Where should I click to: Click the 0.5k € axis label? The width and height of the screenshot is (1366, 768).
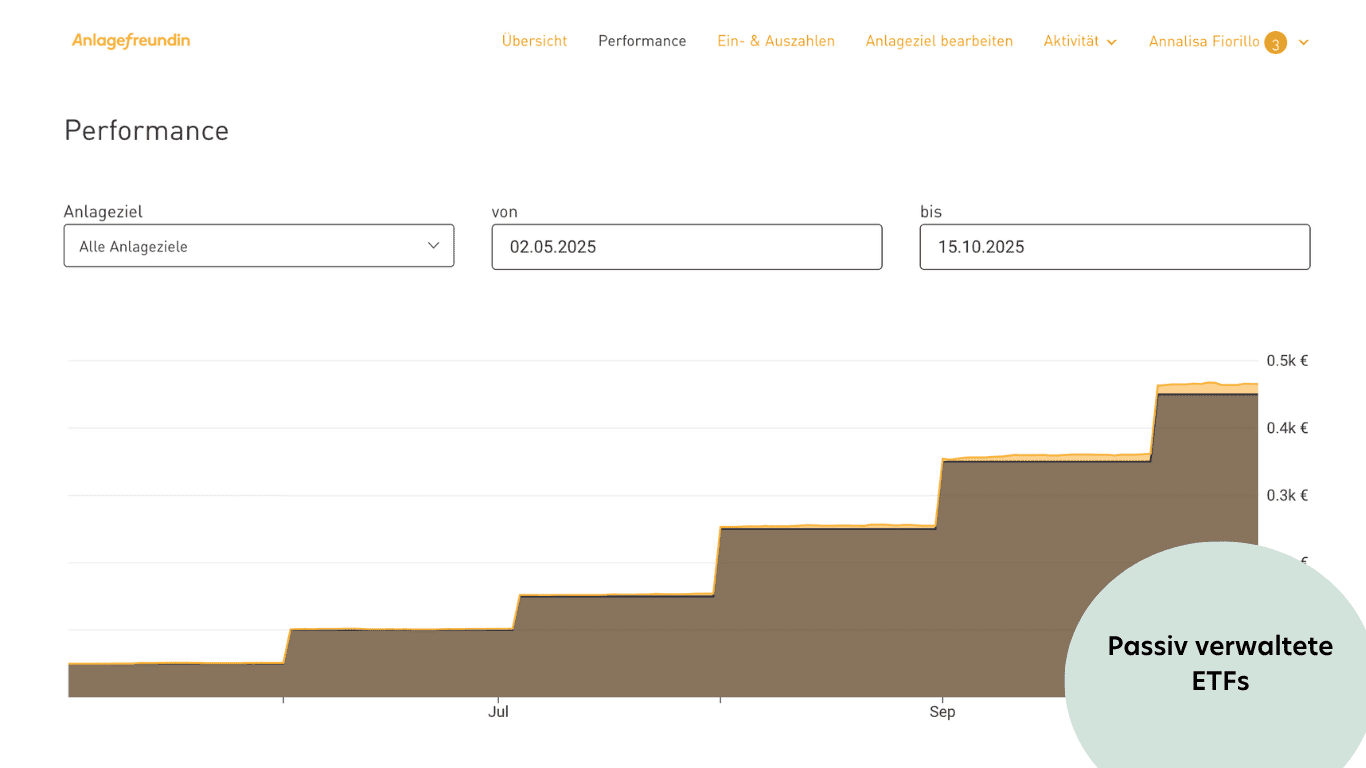coord(1287,361)
